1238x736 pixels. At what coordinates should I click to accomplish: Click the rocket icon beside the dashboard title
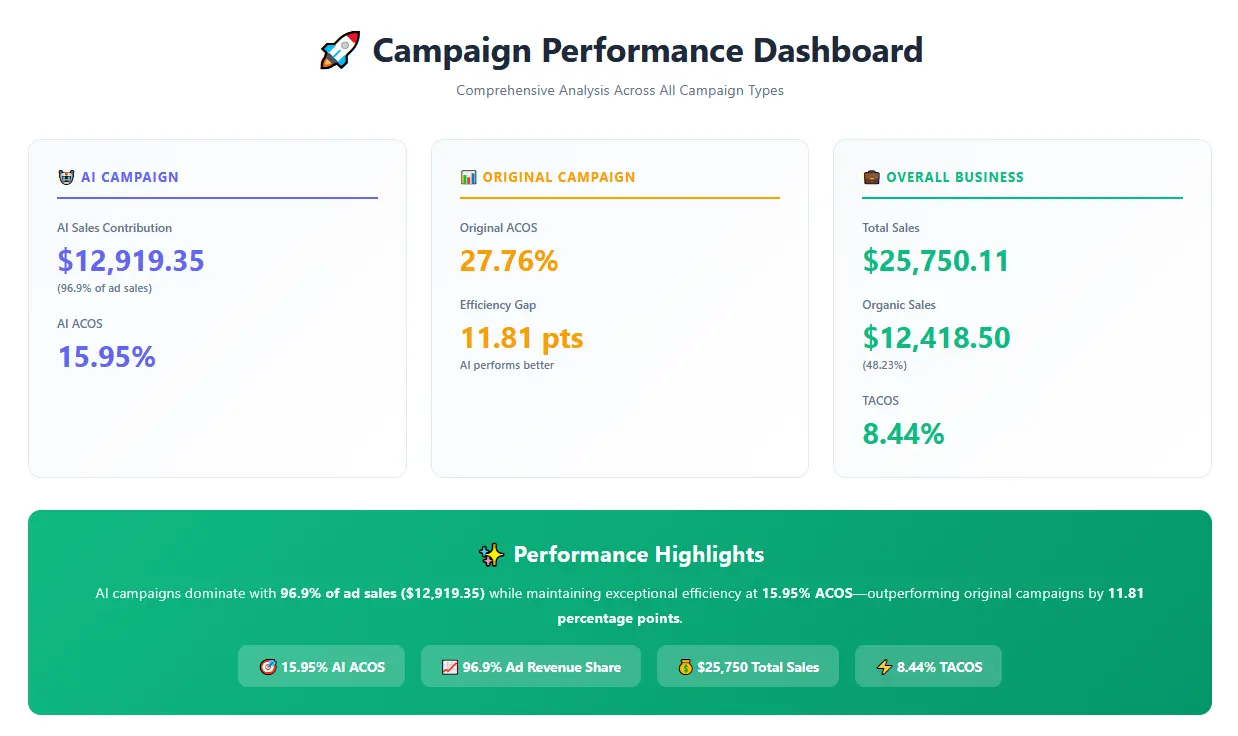[340, 50]
